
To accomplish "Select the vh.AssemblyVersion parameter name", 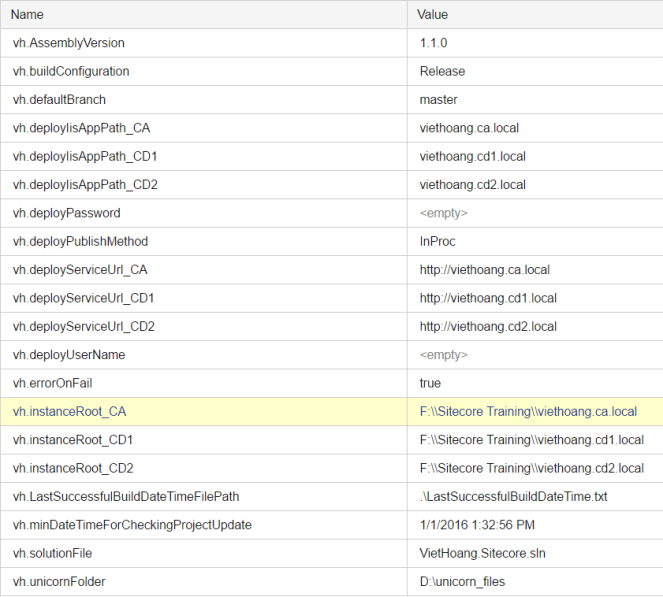I will pos(68,43).
